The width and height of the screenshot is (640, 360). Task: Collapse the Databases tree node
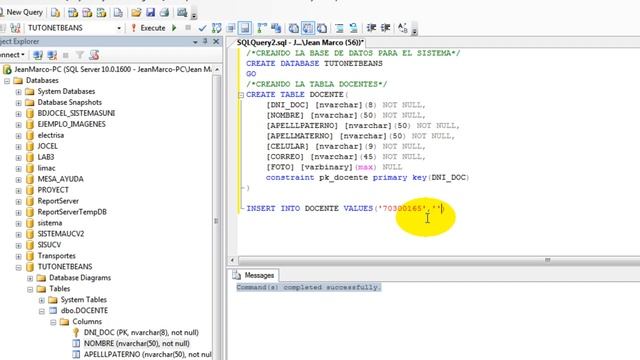pyautogui.click(x=7, y=81)
